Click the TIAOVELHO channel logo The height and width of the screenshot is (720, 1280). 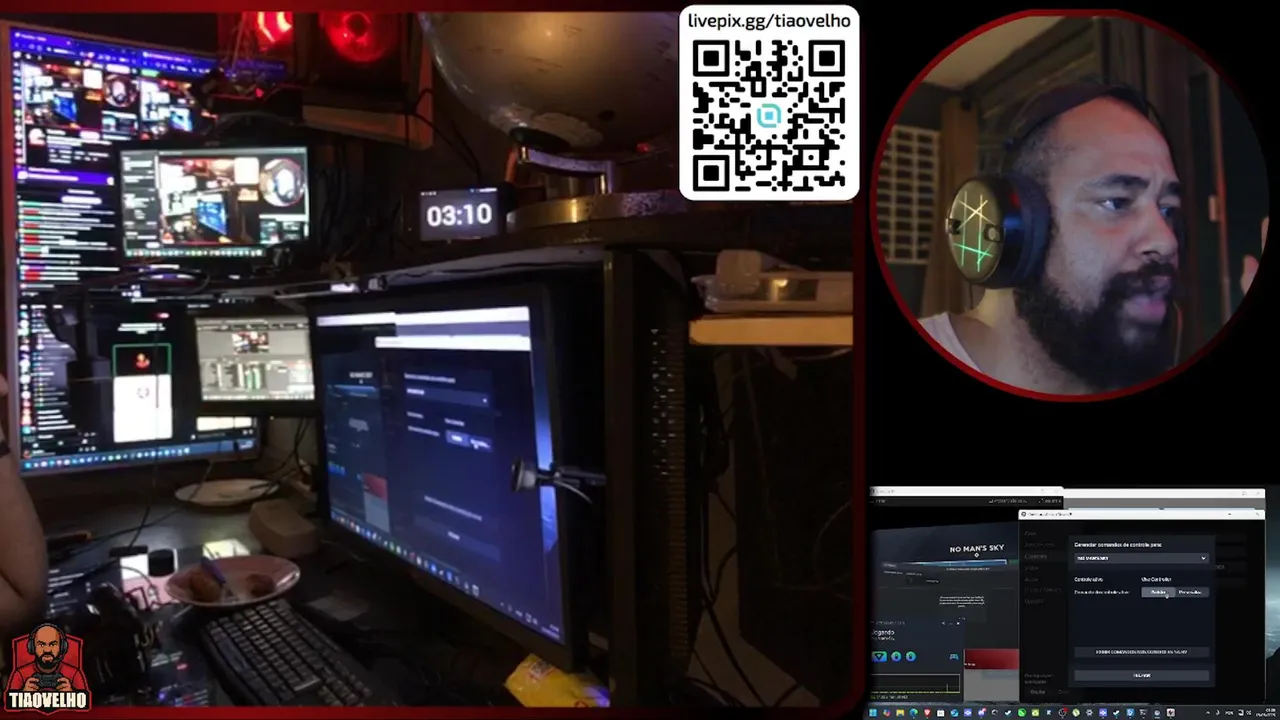coord(48,668)
